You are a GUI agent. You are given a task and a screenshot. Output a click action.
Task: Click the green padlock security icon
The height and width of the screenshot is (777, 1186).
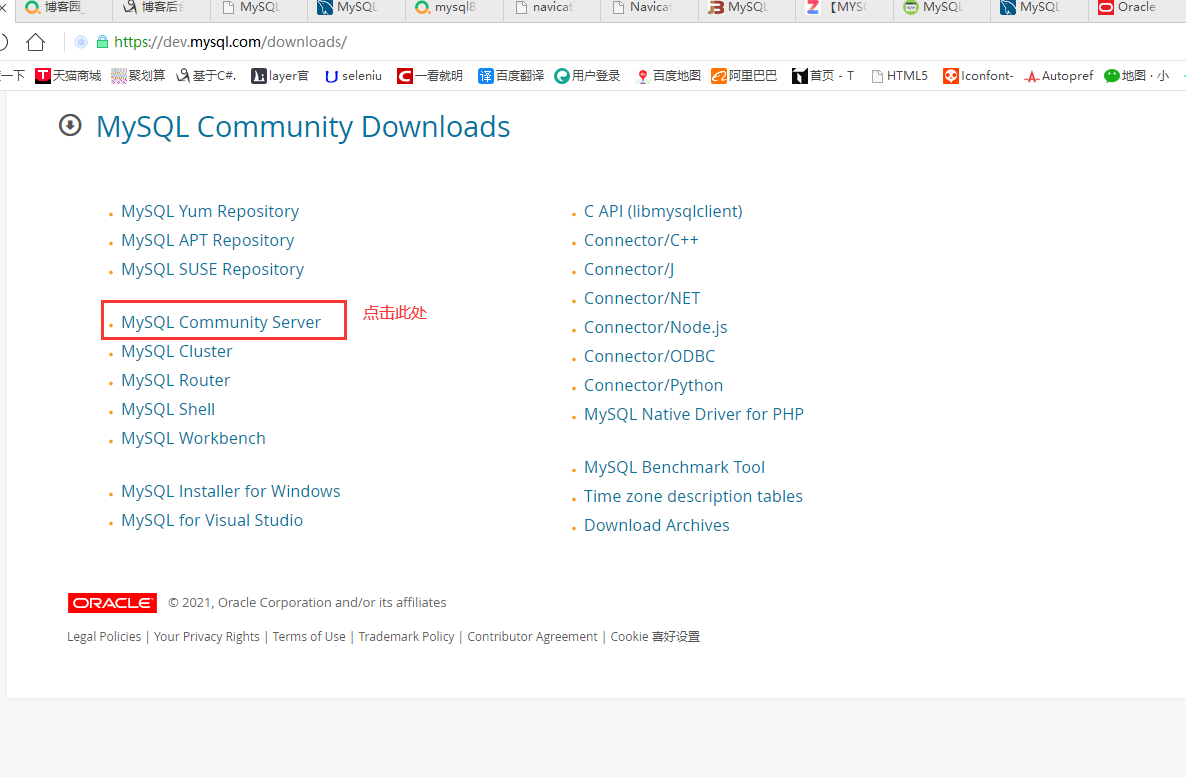tap(102, 42)
